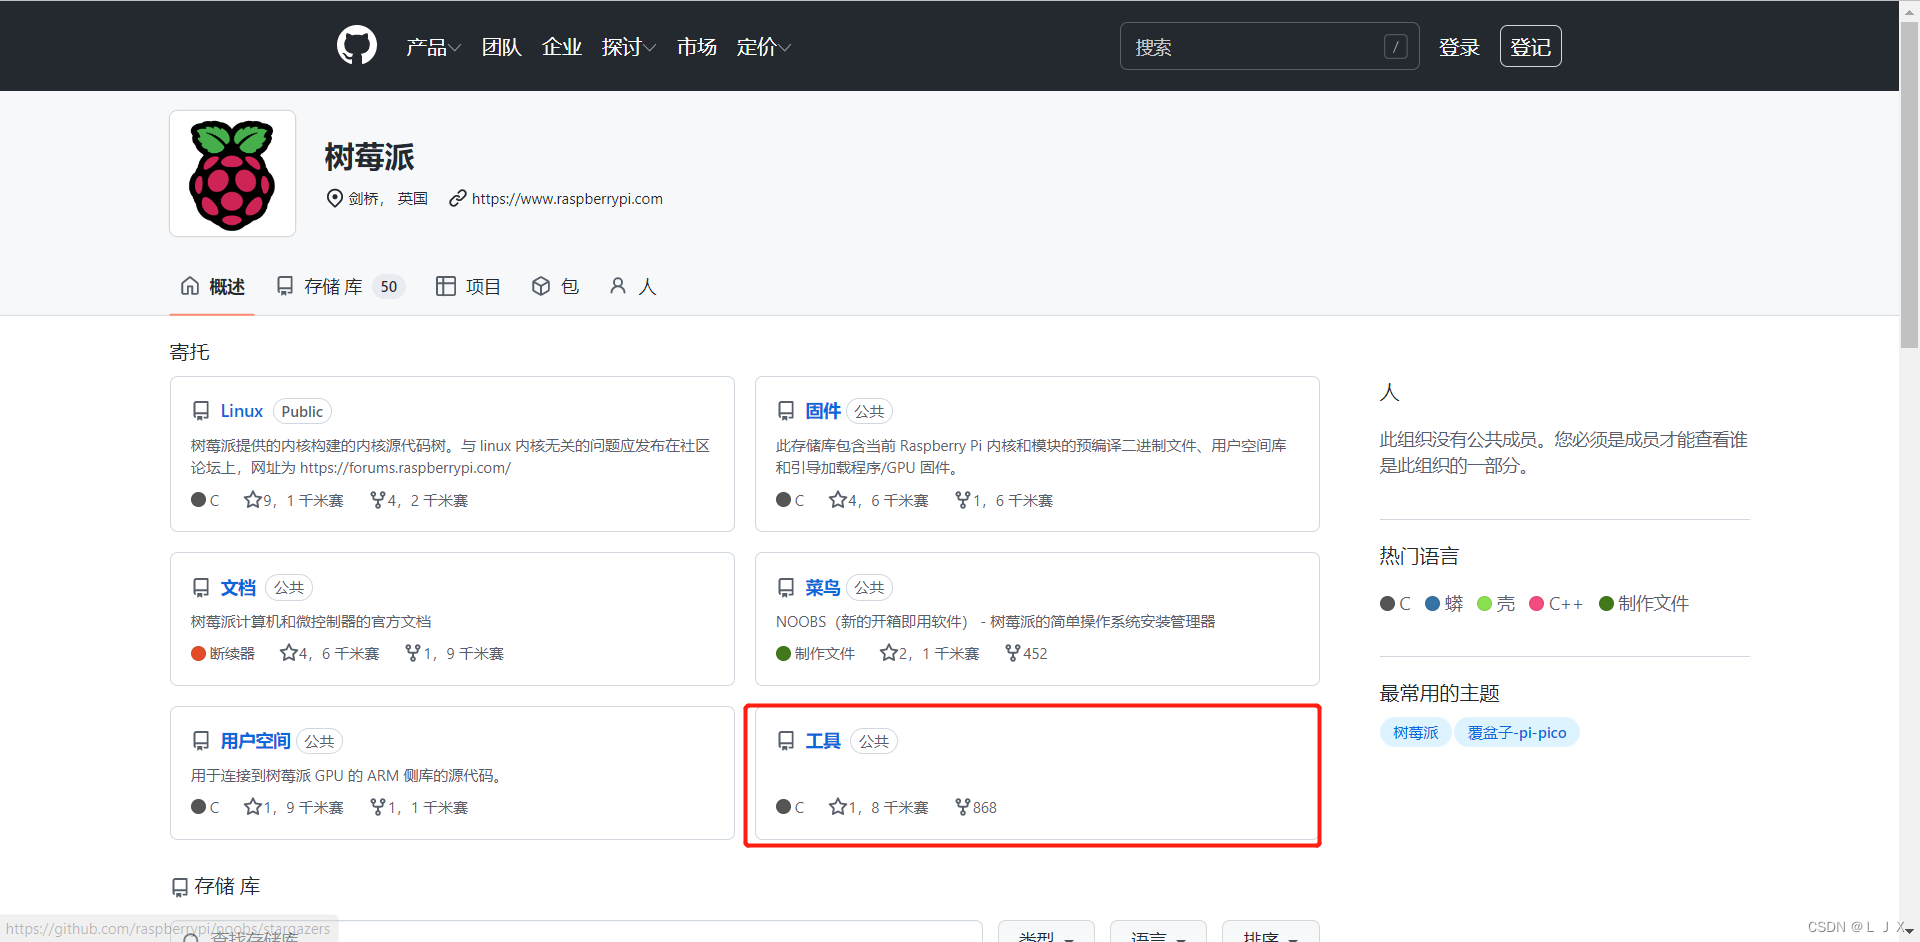Image resolution: width=1920 pixels, height=942 pixels.
Task: Select the 蟒 Python language link
Action: click(1445, 604)
